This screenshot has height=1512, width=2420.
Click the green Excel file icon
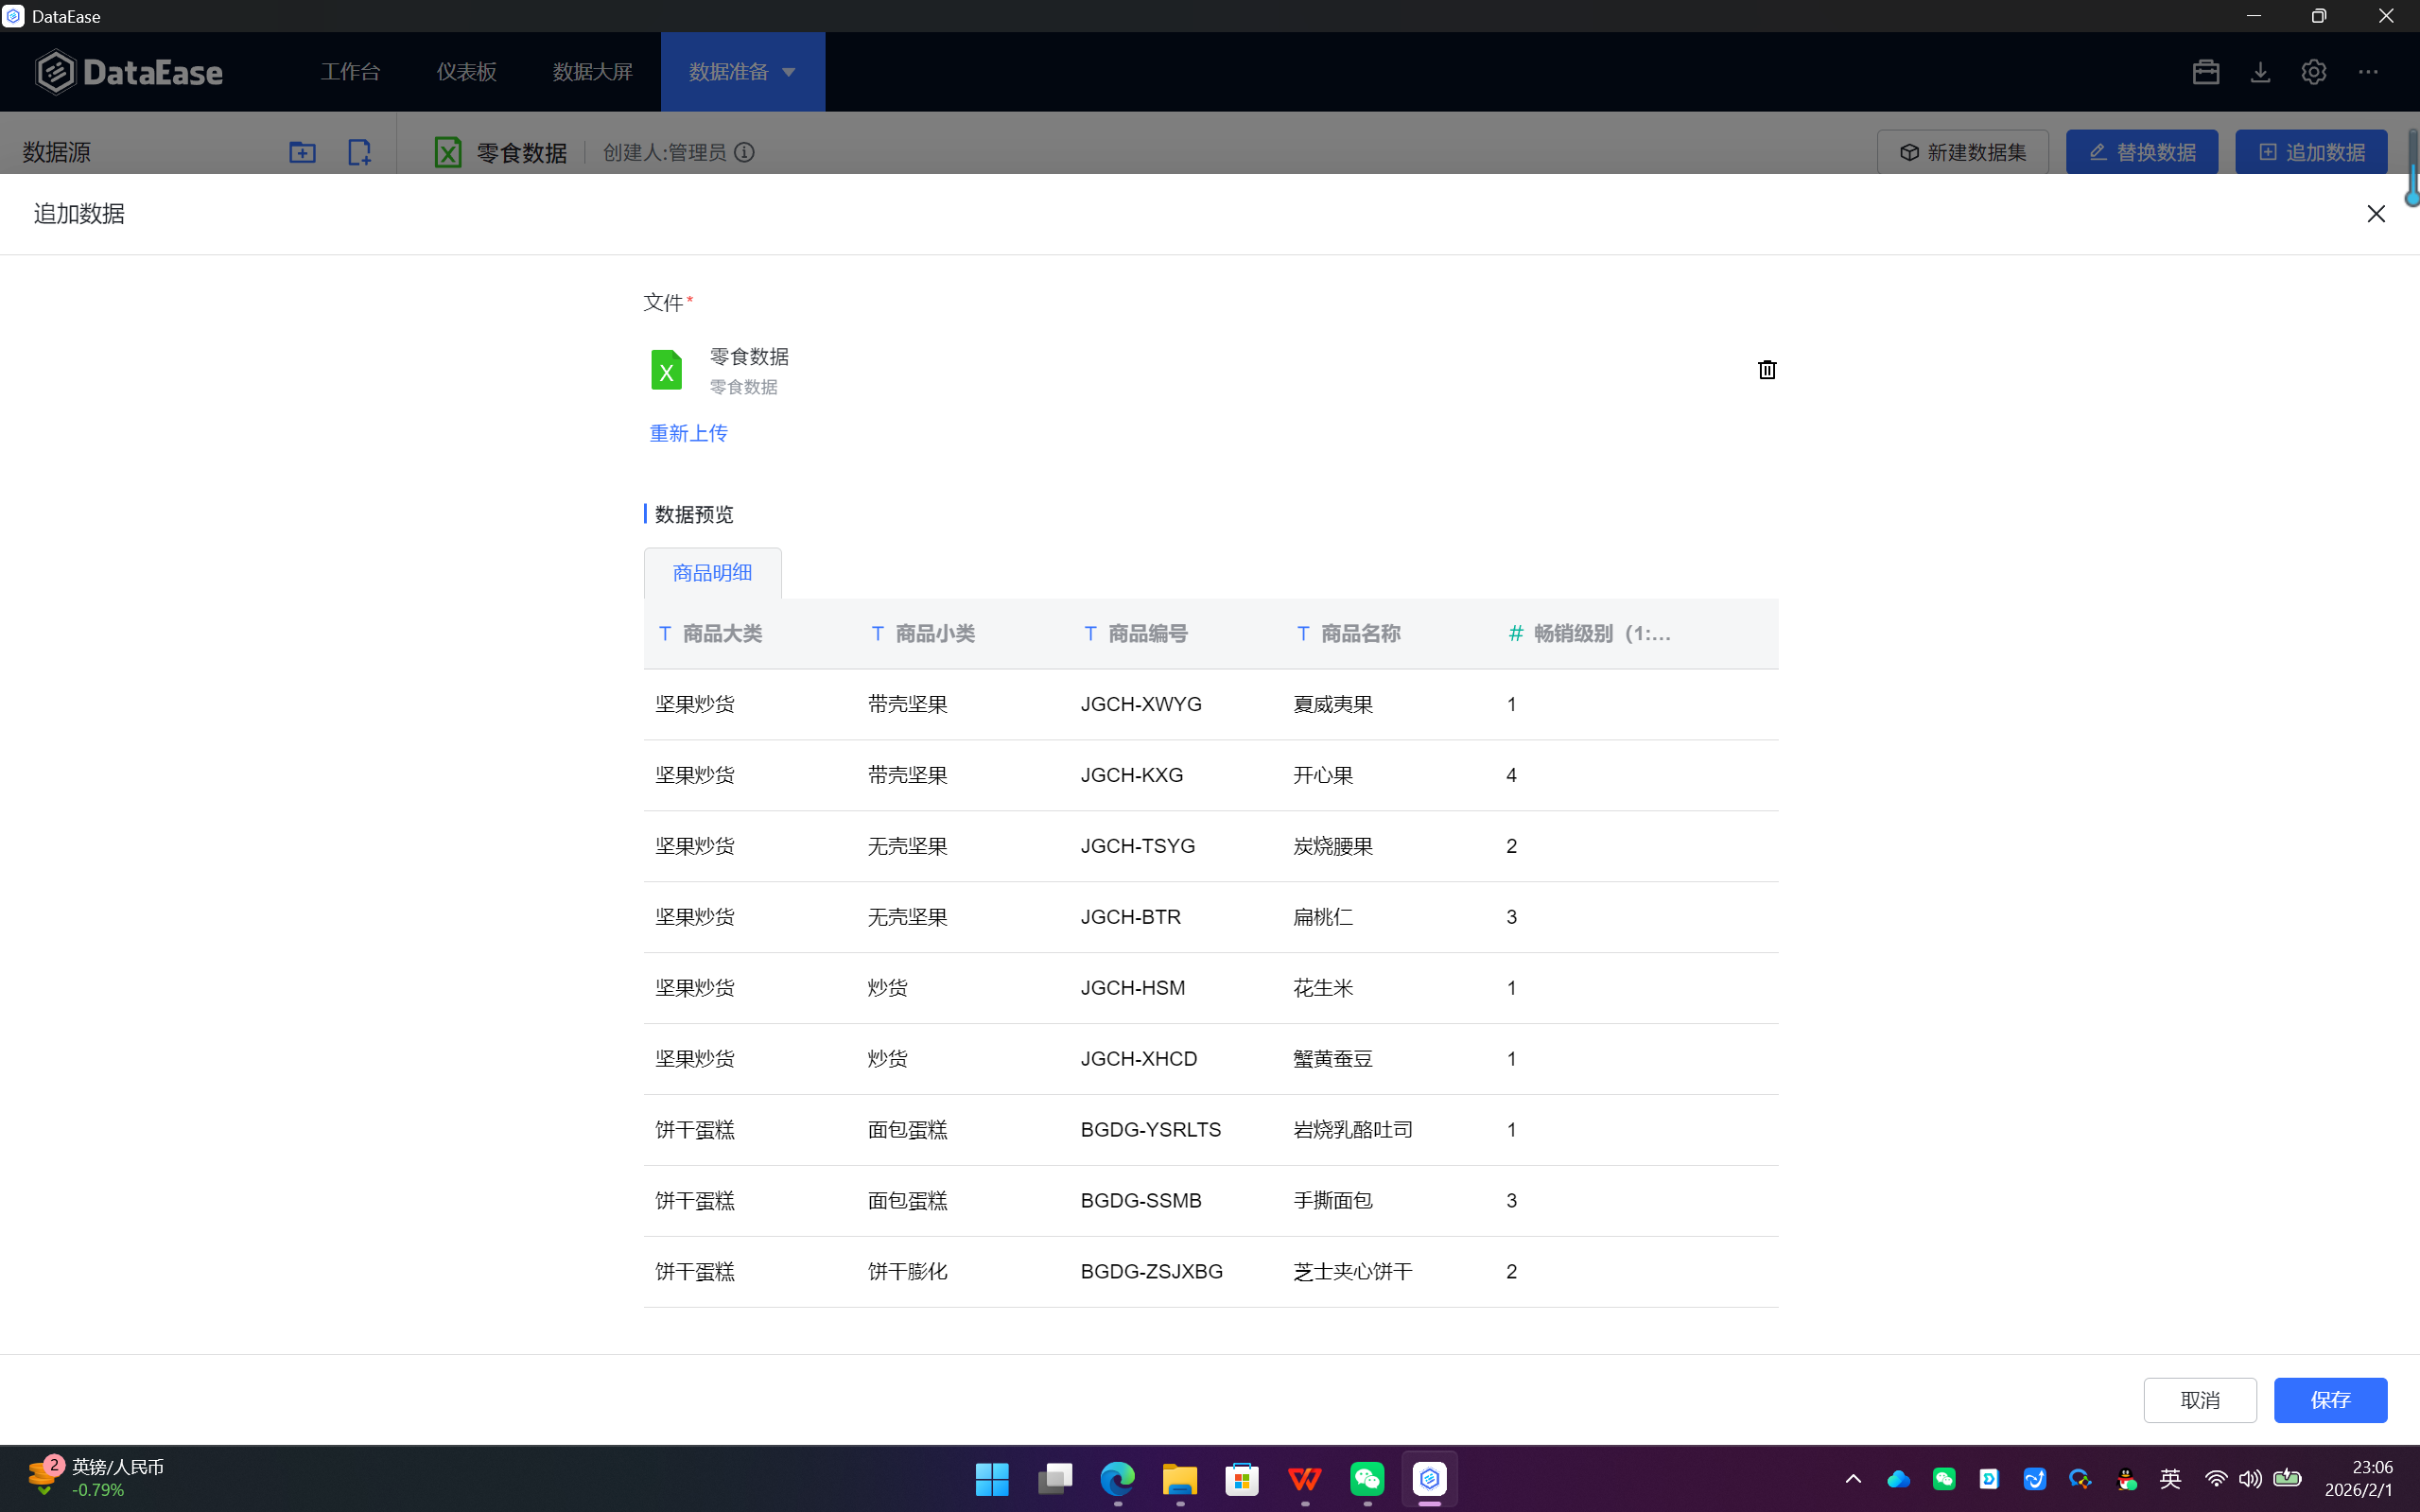click(666, 370)
